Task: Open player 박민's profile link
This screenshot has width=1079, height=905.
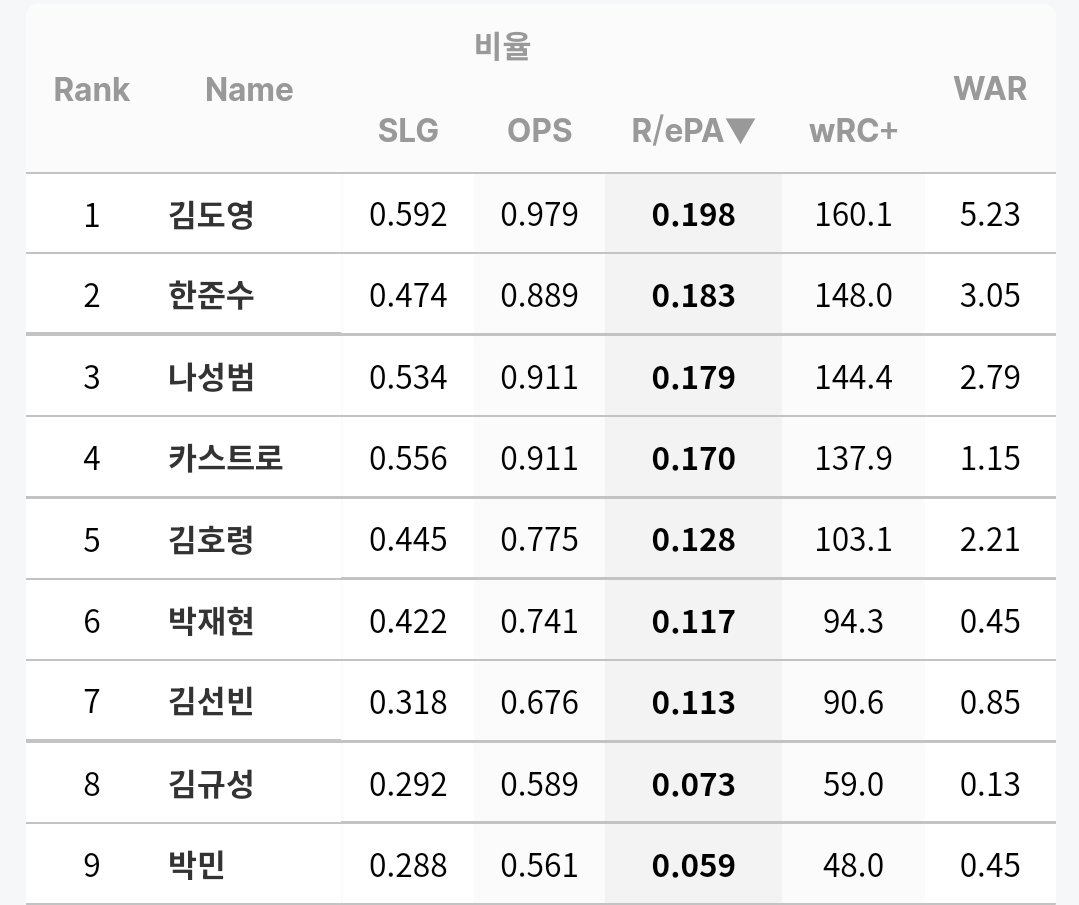Action: click(197, 865)
